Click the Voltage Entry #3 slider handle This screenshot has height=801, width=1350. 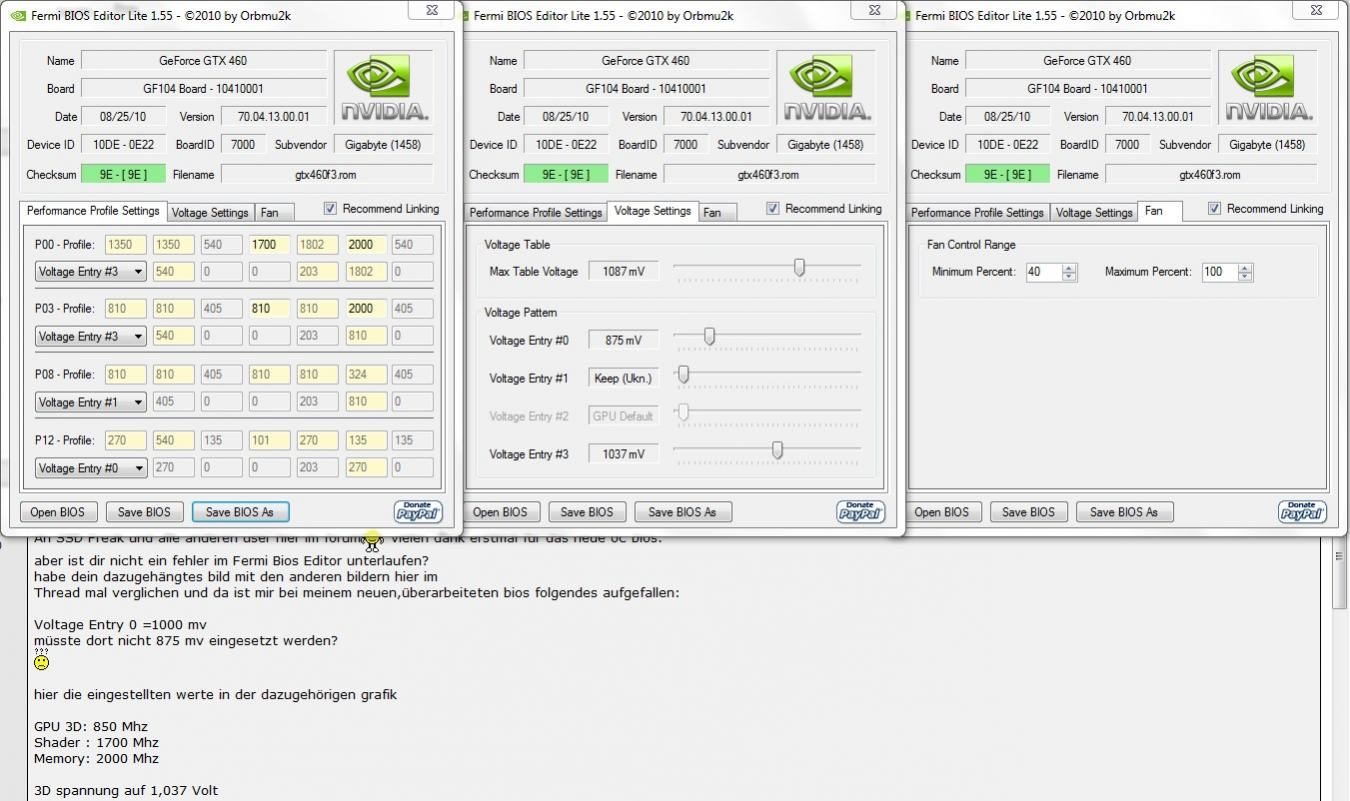click(x=777, y=451)
